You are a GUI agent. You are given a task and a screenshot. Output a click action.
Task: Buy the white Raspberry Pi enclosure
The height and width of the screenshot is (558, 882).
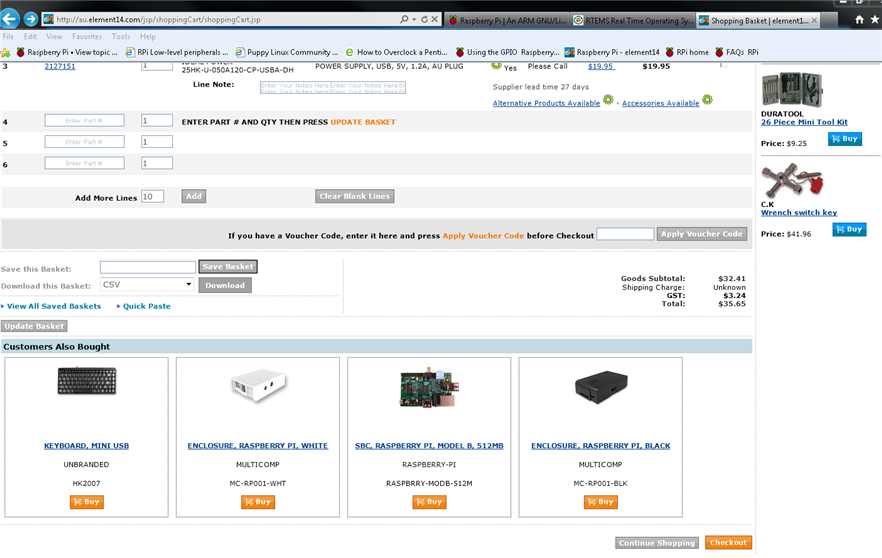pos(258,502)
